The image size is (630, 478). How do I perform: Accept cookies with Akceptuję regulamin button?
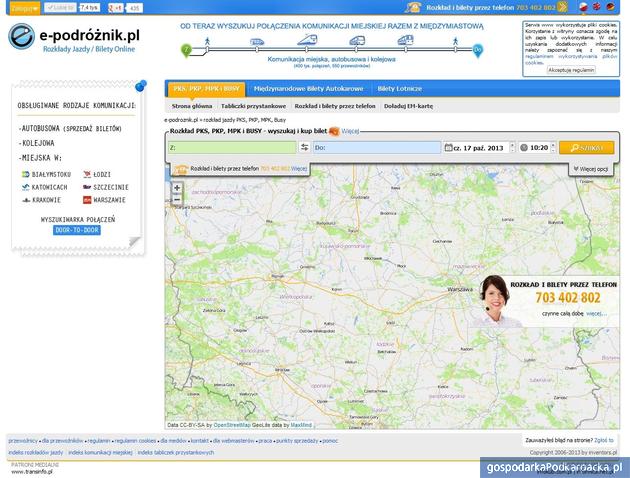click(x=571, y=70)
